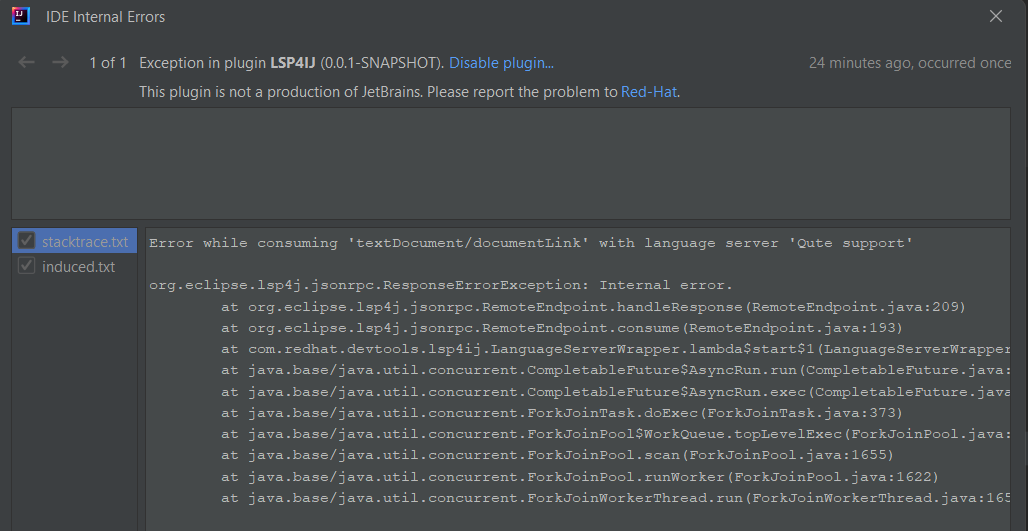Follow the Red-Hat report link

coord(648,92)
